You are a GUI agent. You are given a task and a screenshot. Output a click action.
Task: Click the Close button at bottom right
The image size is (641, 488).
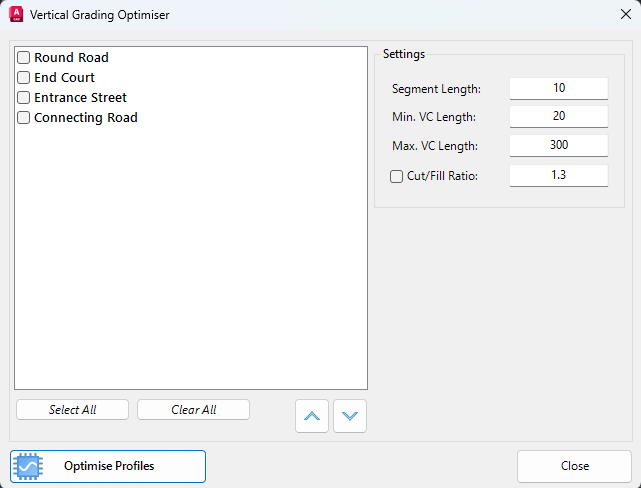574,466
